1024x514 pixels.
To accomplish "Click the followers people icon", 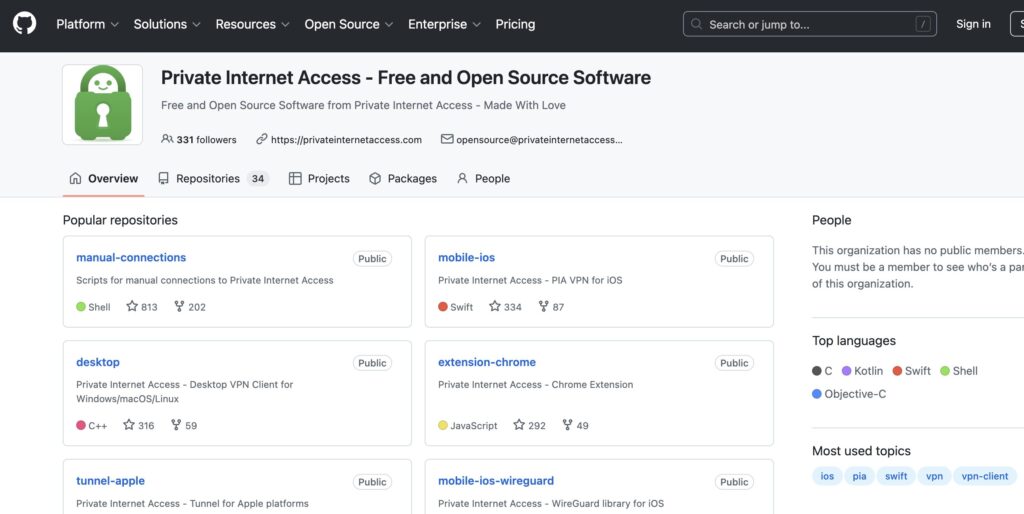I will tap(167, 140).
